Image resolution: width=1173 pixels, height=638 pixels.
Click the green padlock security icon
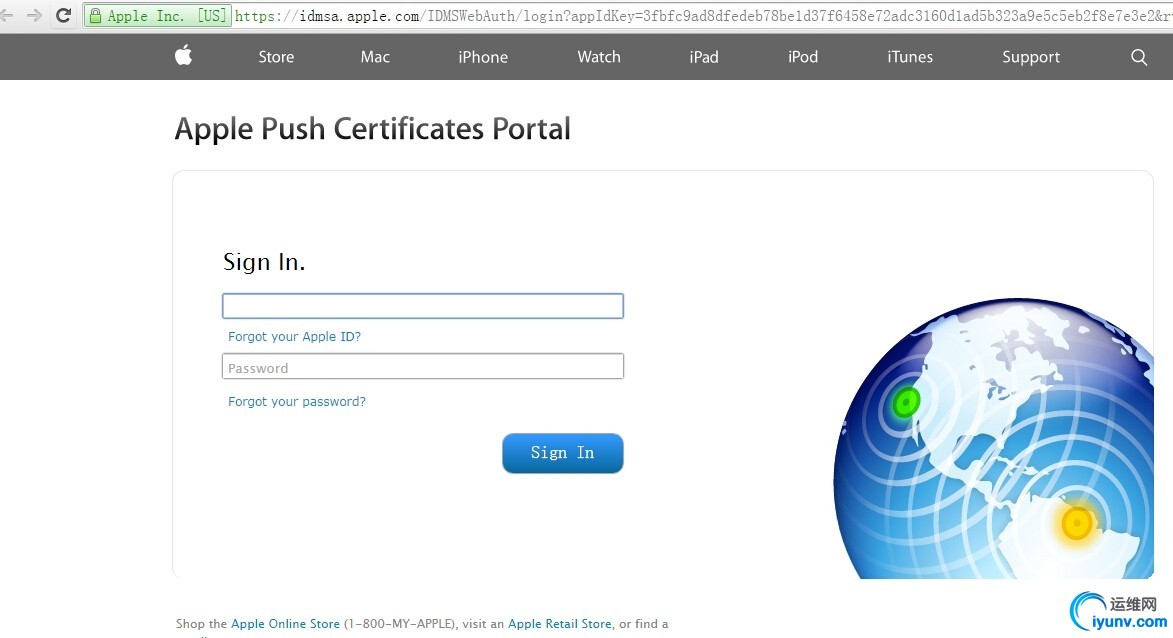pos(95,16)
